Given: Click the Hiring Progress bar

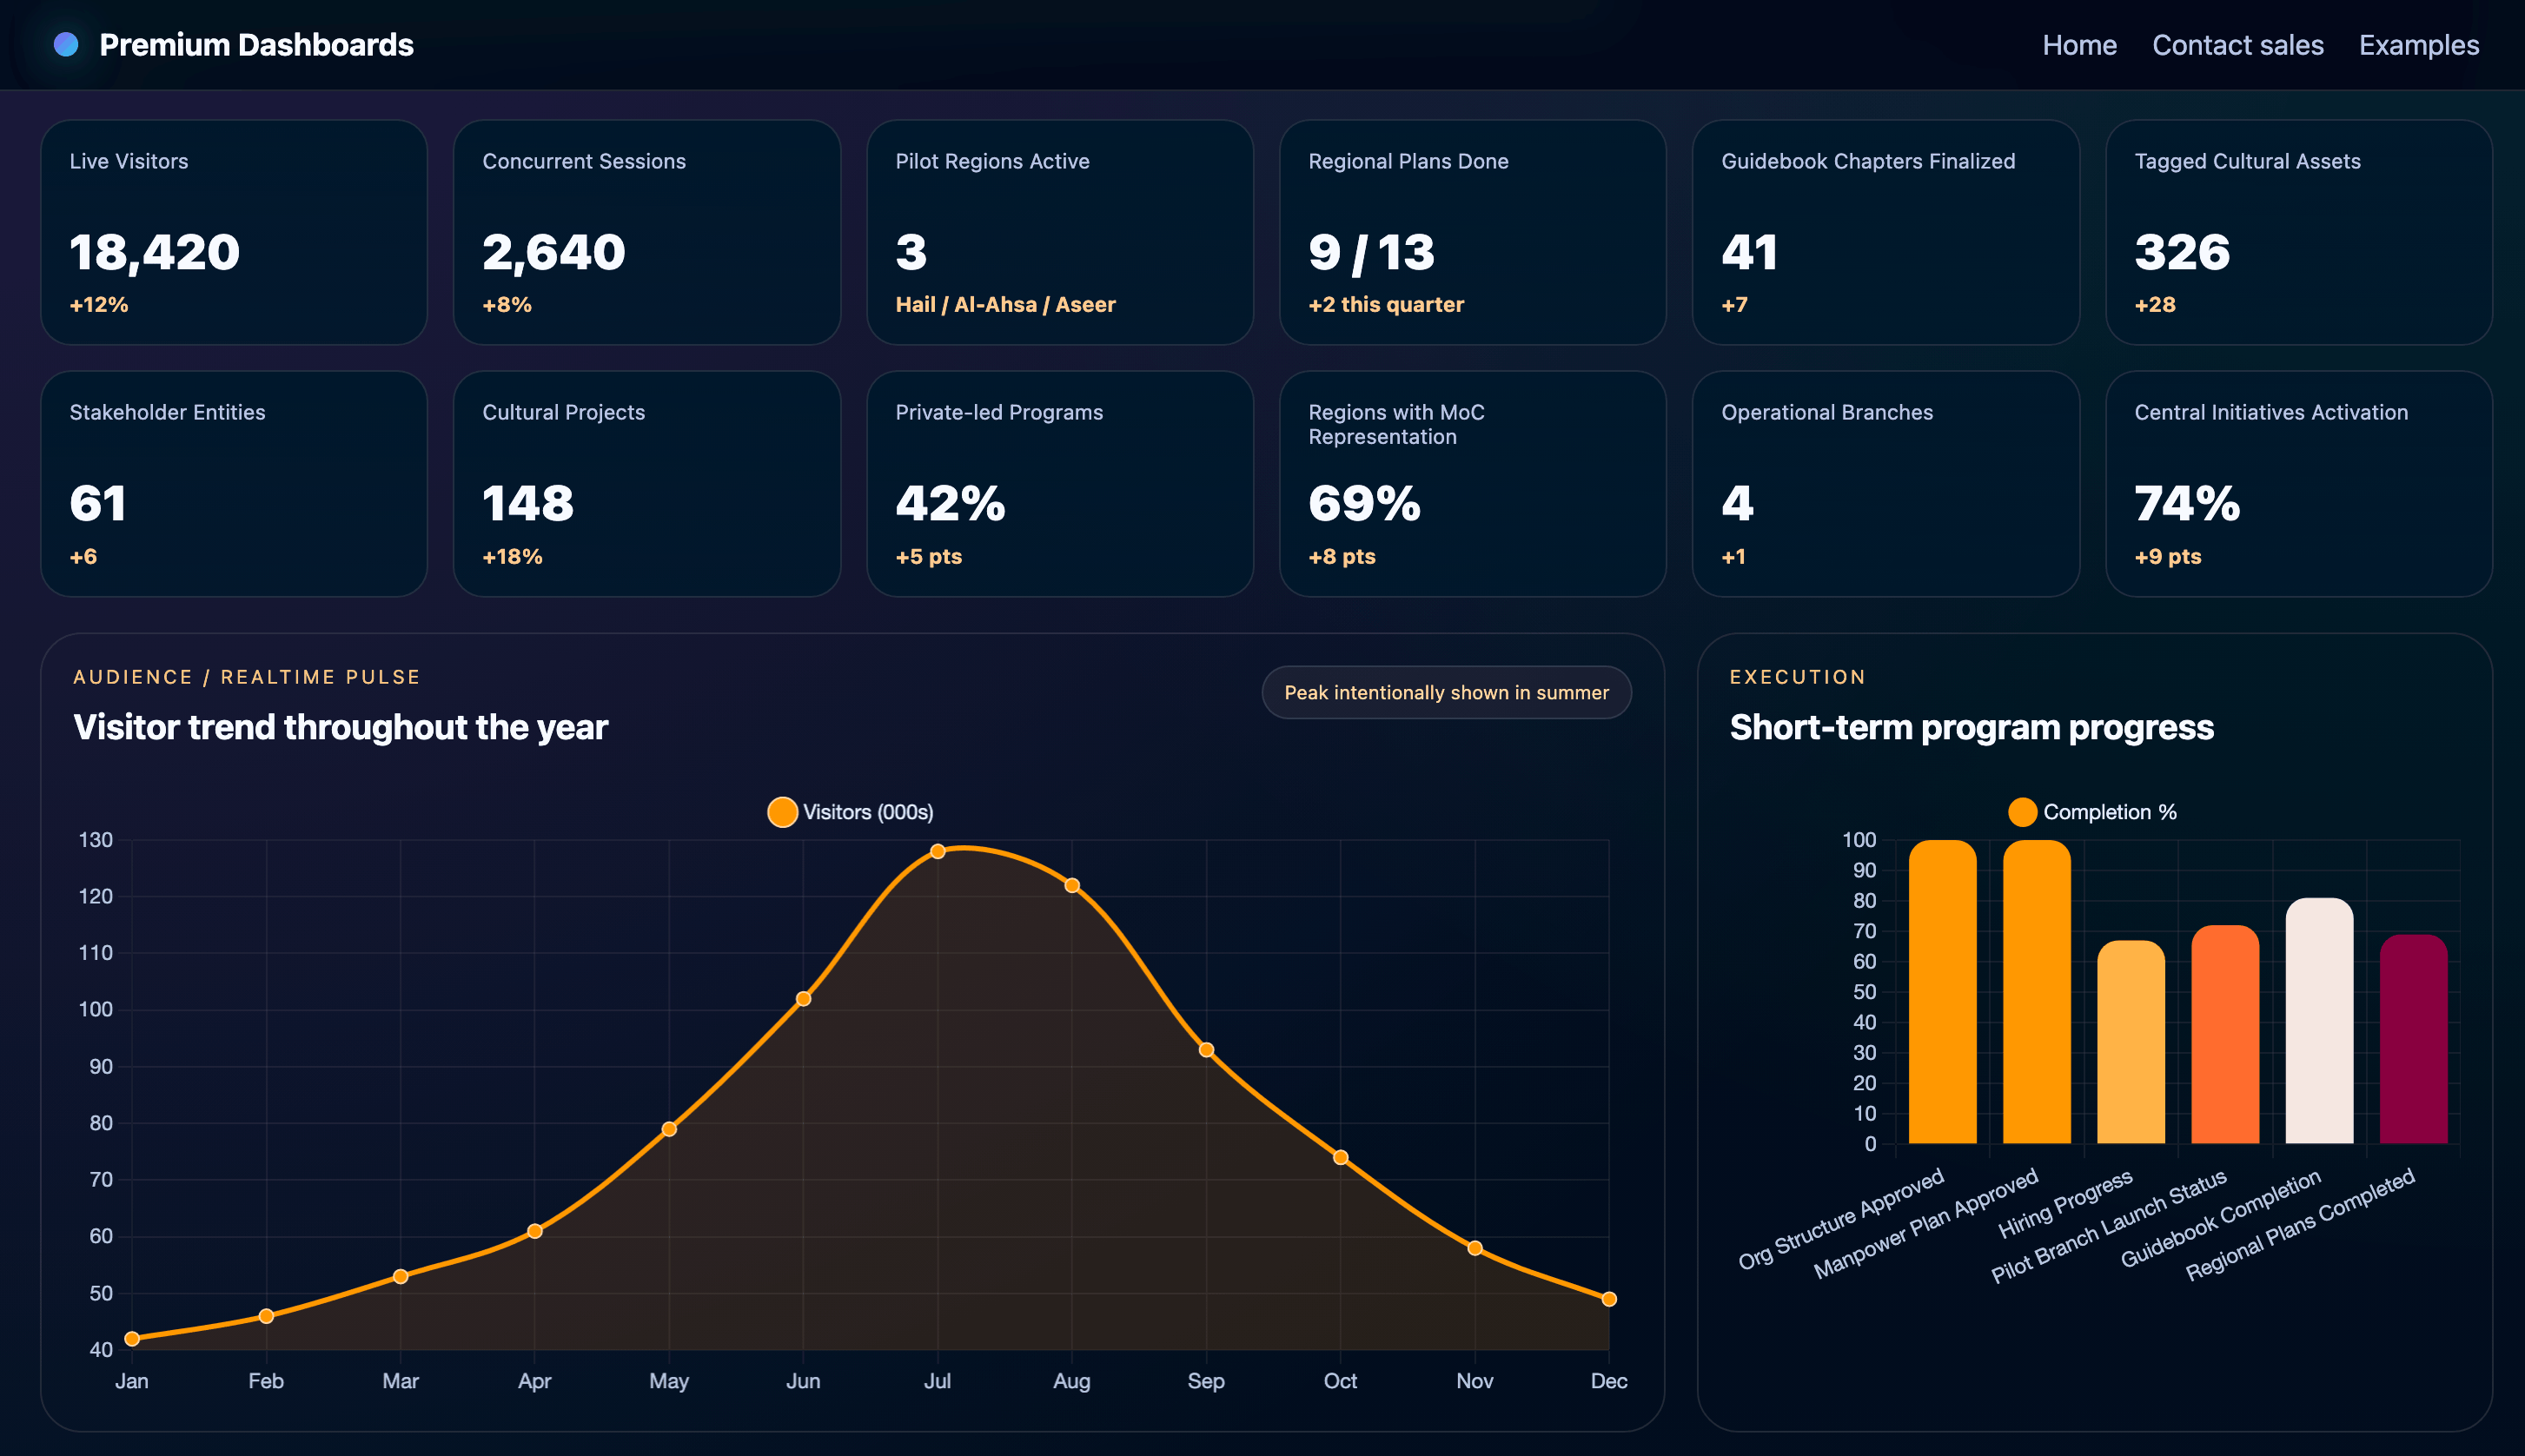Looking at the screenshot, I should [2130, 1041].
